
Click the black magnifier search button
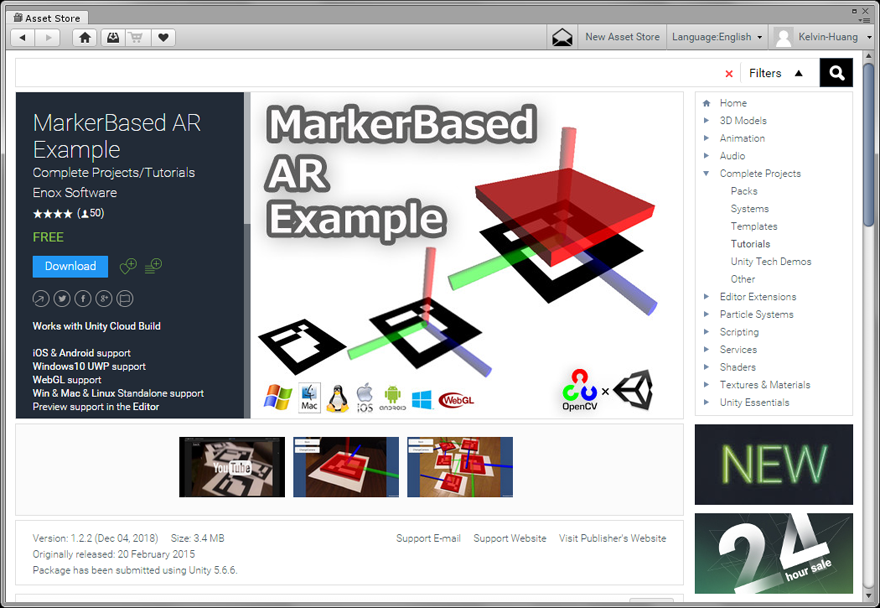[836, 73]
